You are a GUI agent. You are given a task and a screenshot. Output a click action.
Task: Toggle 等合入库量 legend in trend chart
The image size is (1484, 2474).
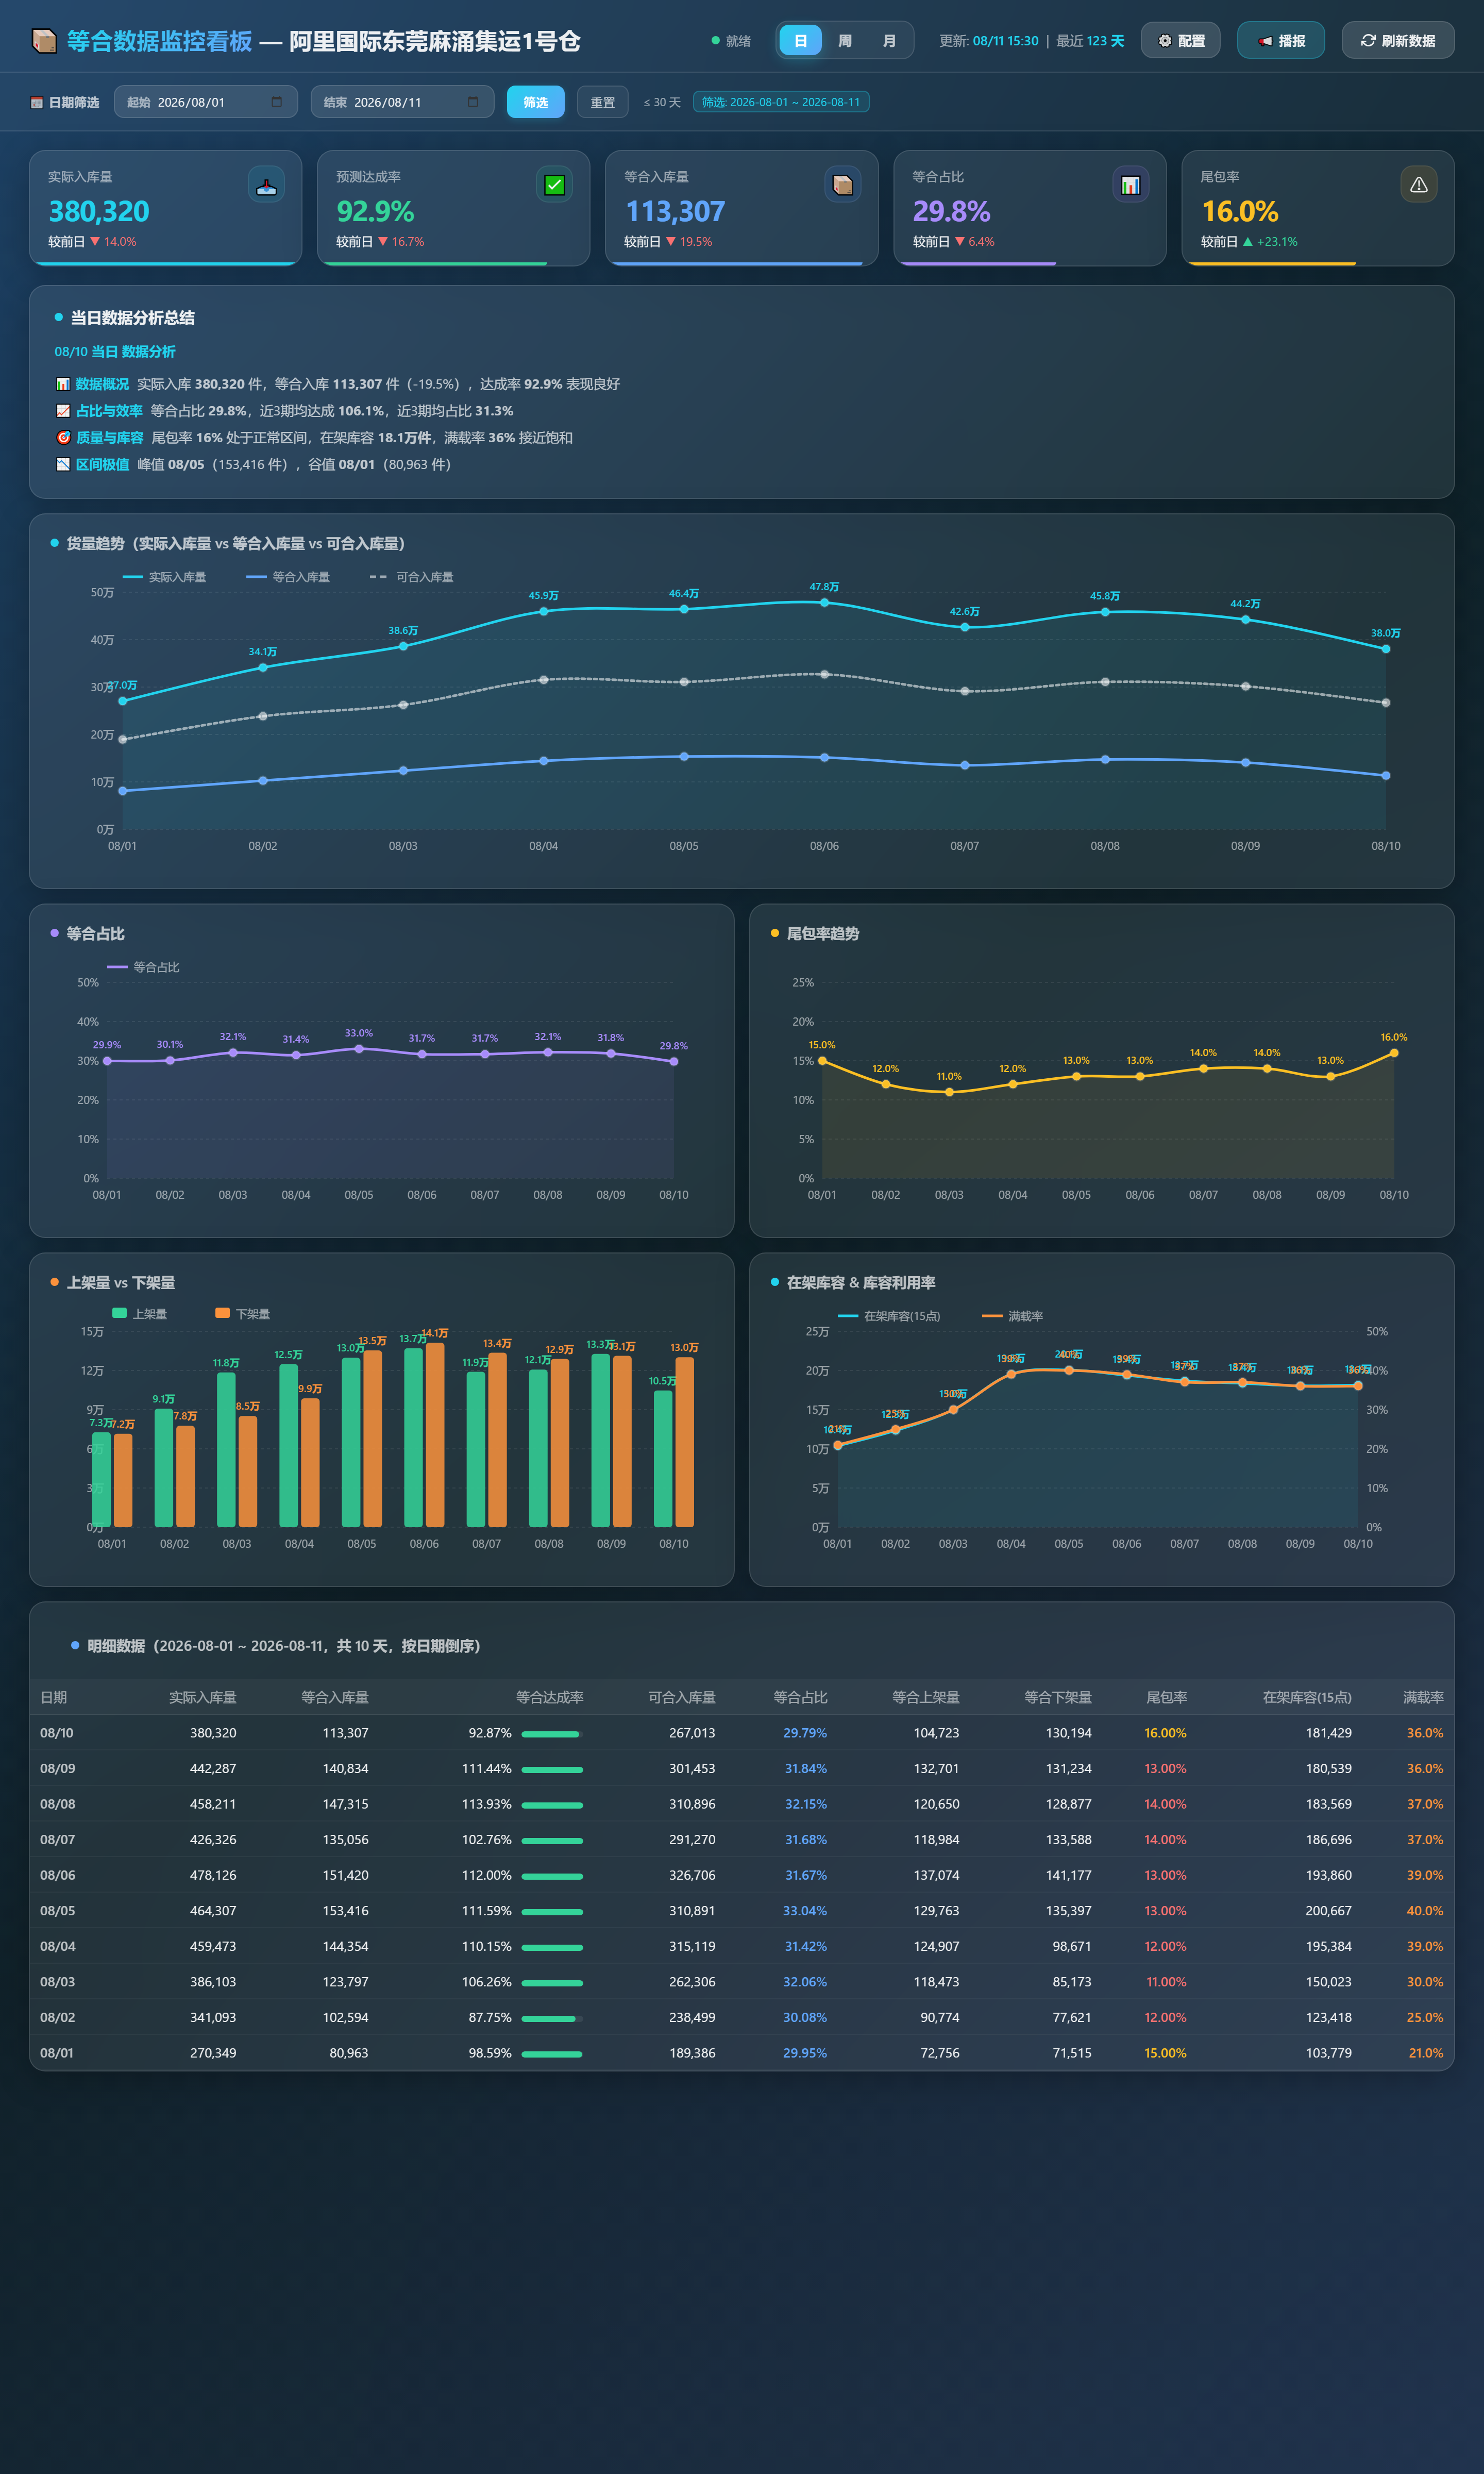point(288,577)
